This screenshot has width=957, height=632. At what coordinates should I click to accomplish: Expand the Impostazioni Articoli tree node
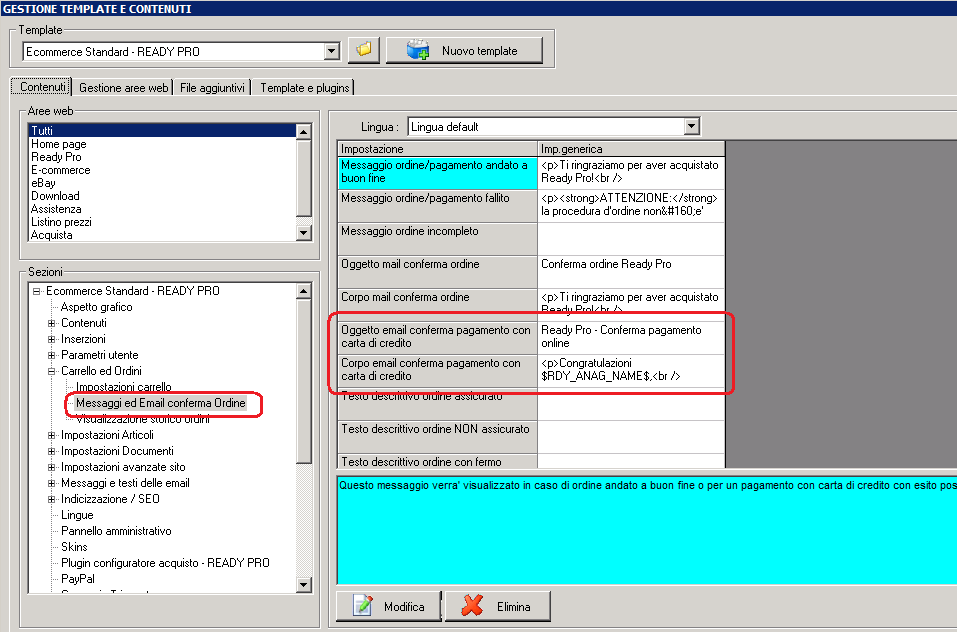(x=52, y=435)
